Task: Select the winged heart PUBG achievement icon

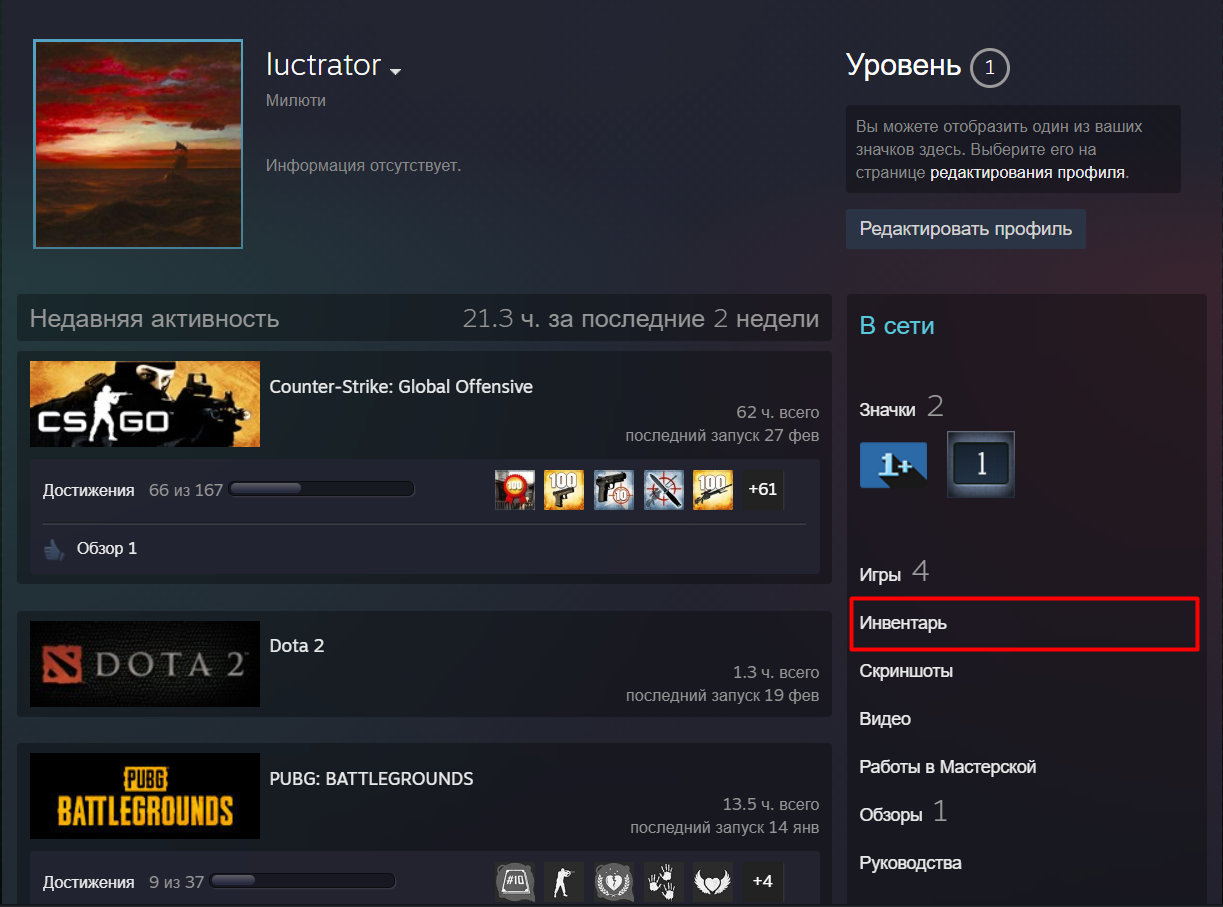Action: click(713, 882)
